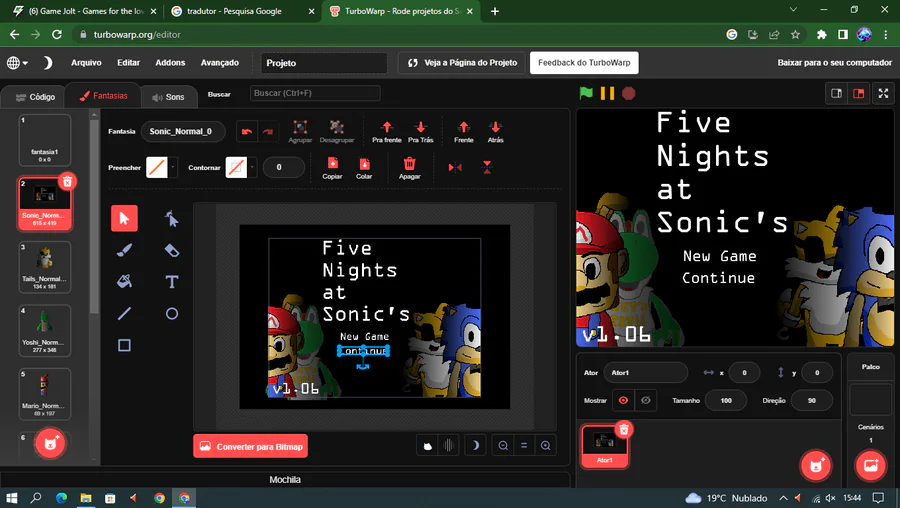Click Veja a Página do Projeto

click(x=462, y=63)
